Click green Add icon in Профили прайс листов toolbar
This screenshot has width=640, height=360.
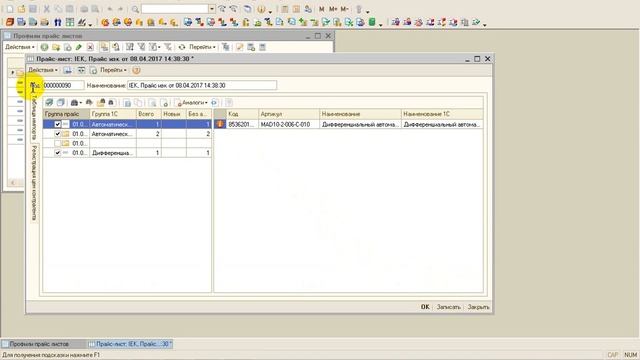pos(44,47)
